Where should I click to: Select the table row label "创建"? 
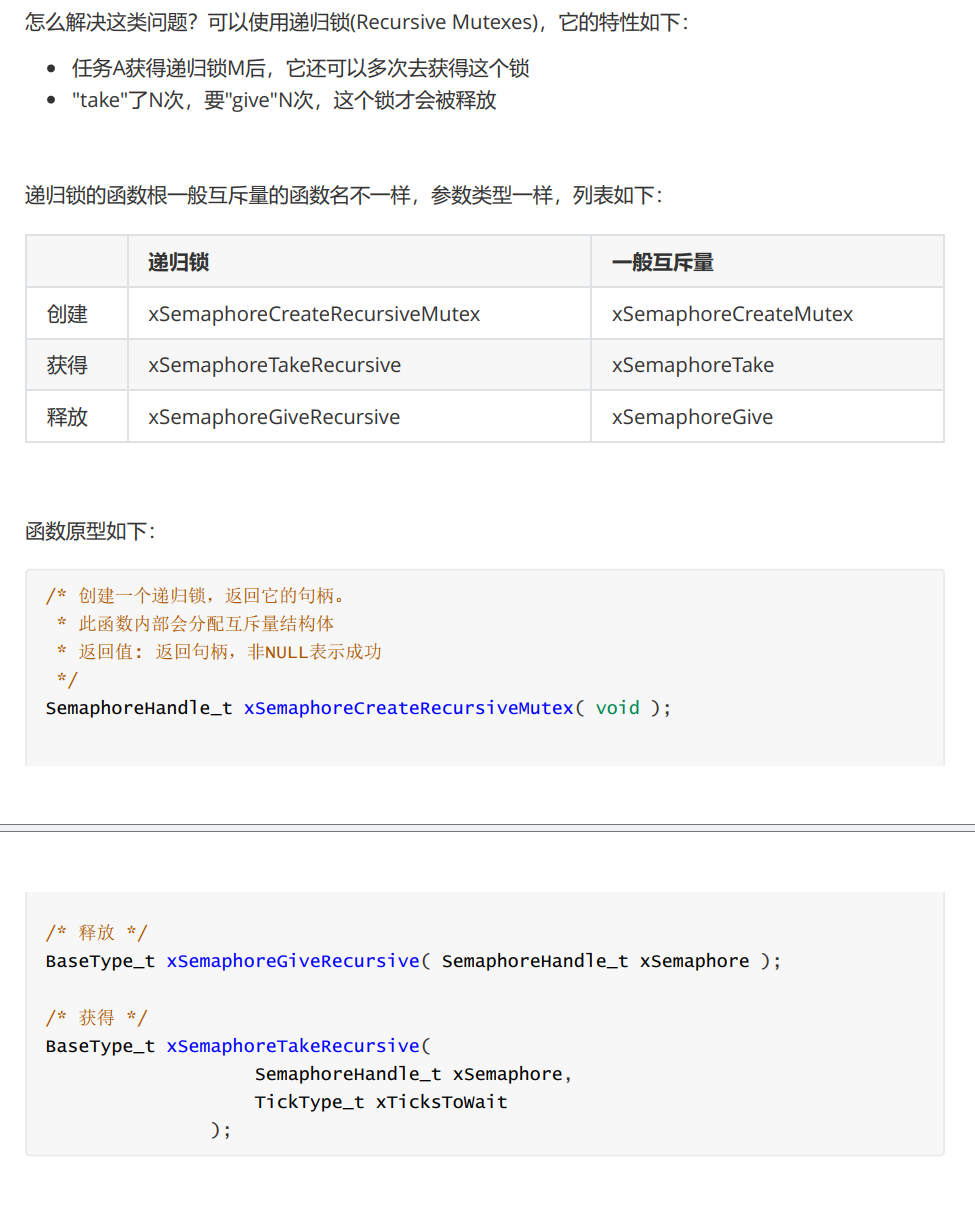point(77,314)
